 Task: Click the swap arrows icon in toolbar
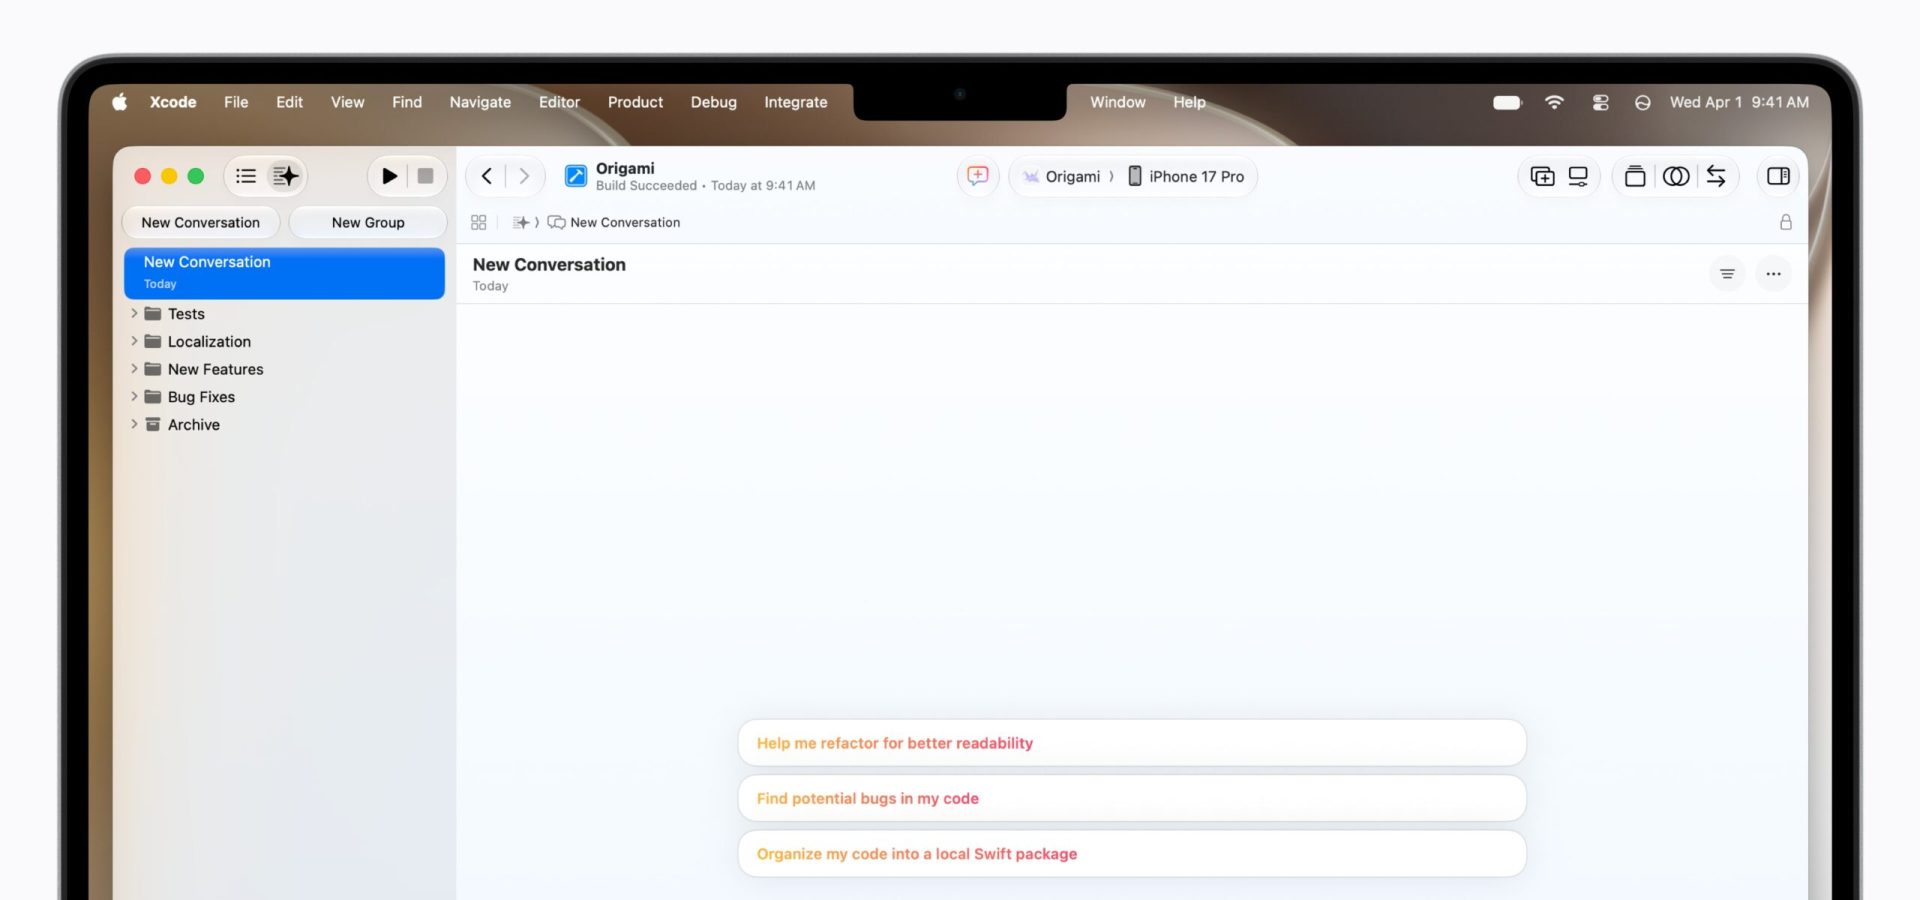(1716, 176)
